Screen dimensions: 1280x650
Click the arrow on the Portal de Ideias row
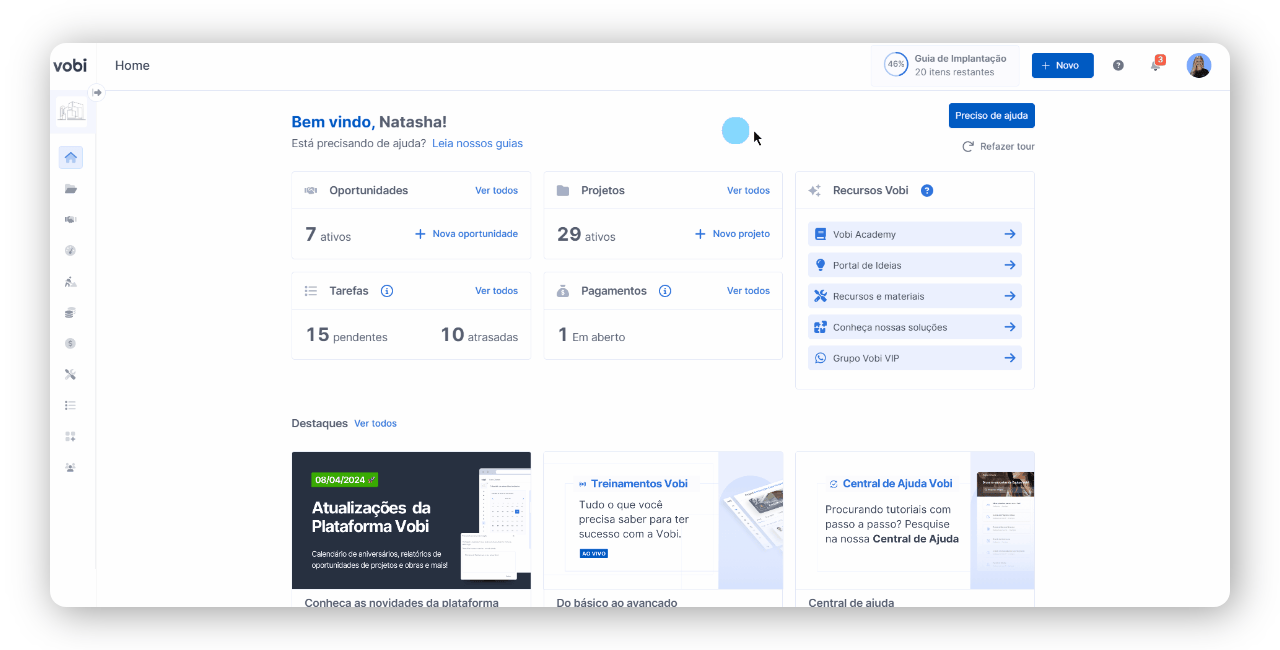tap(1010, 265)
